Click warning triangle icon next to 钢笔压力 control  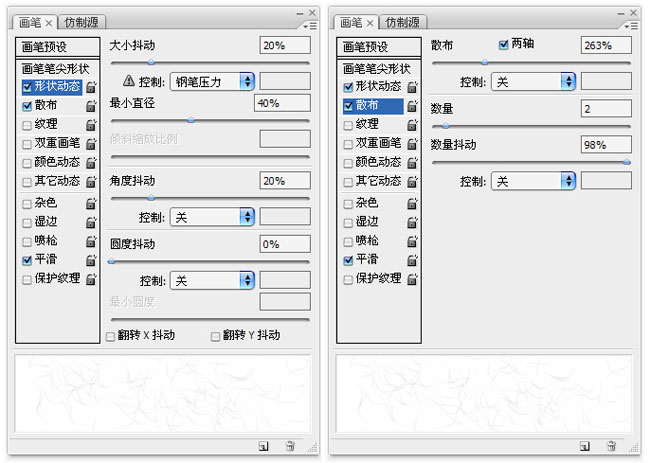[x=128, y=81]
